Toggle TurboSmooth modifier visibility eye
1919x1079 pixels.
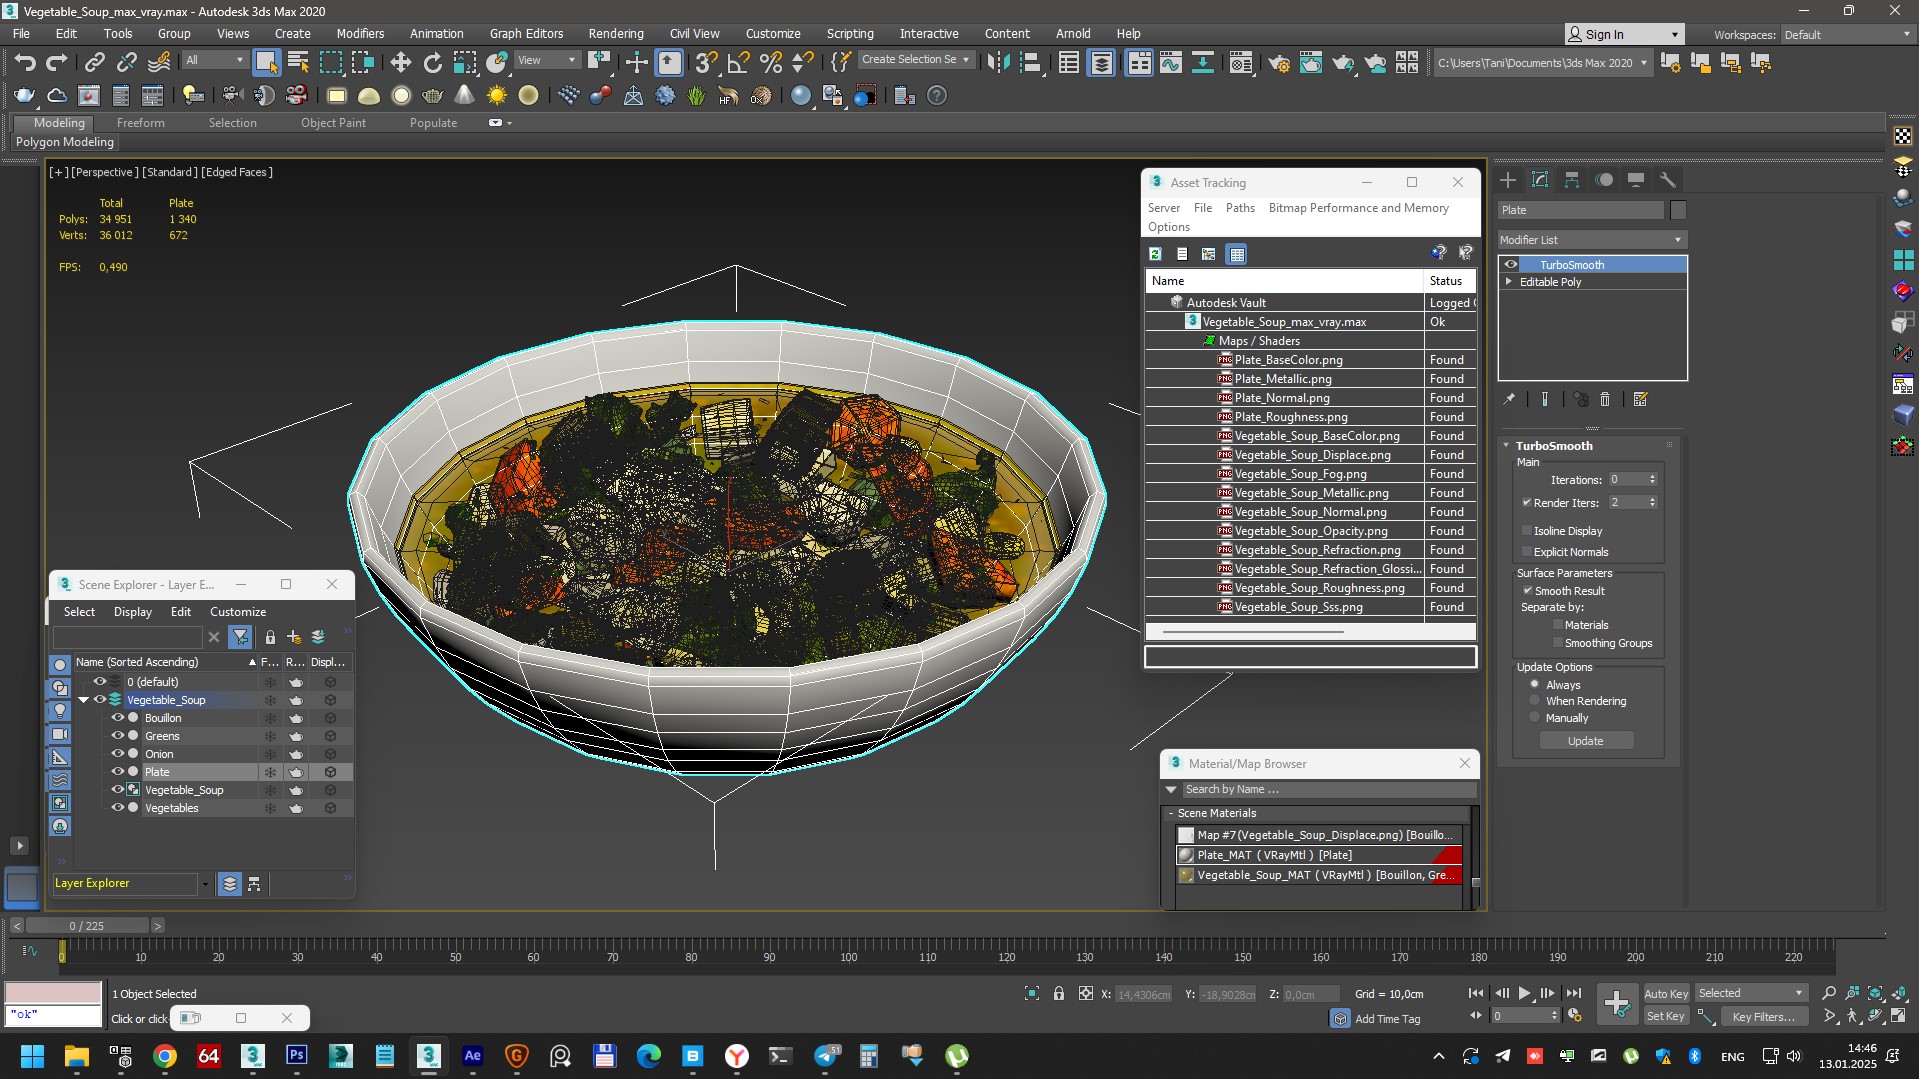(x=1511, y=265)
